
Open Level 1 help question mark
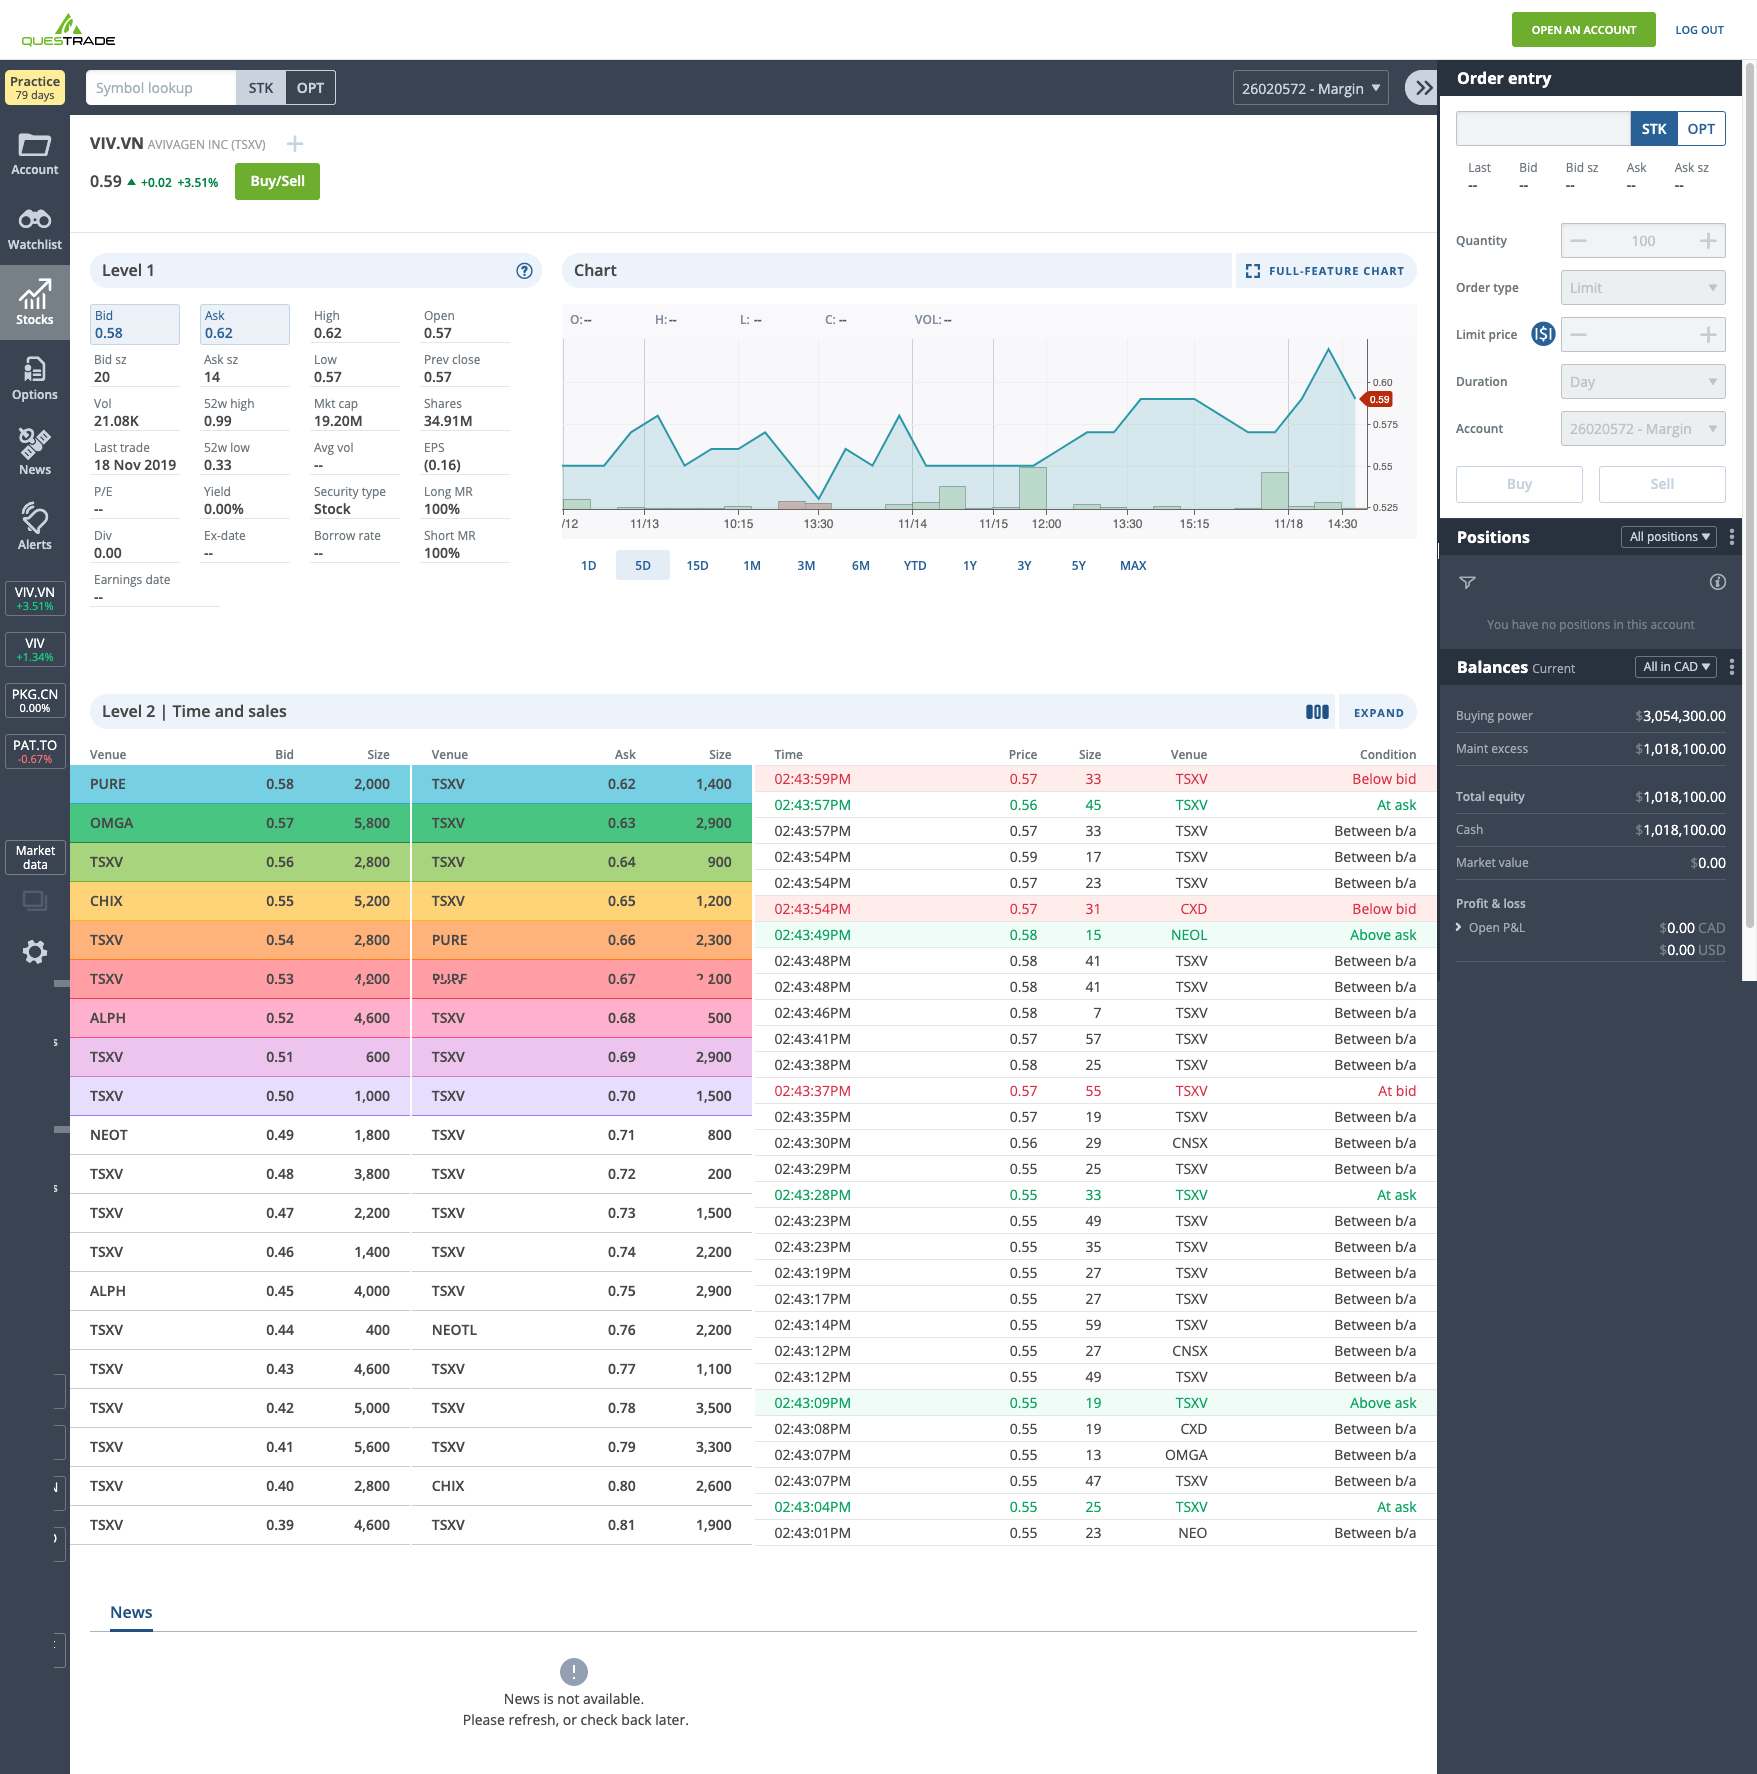[524, 271]
